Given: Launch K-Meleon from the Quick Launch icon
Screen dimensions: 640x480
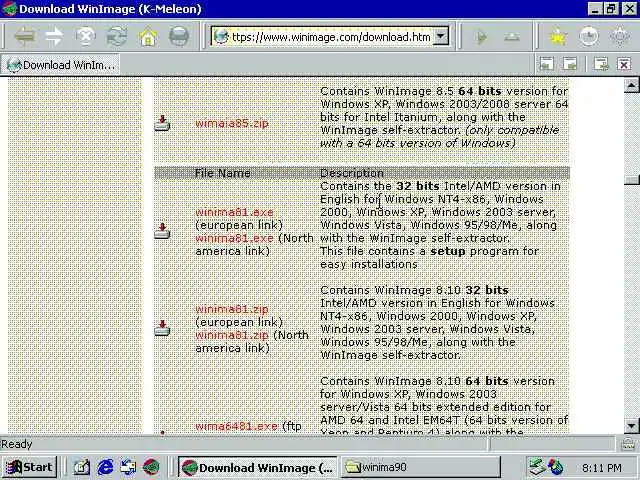Looking at the screenshot, I should [151, 467].
